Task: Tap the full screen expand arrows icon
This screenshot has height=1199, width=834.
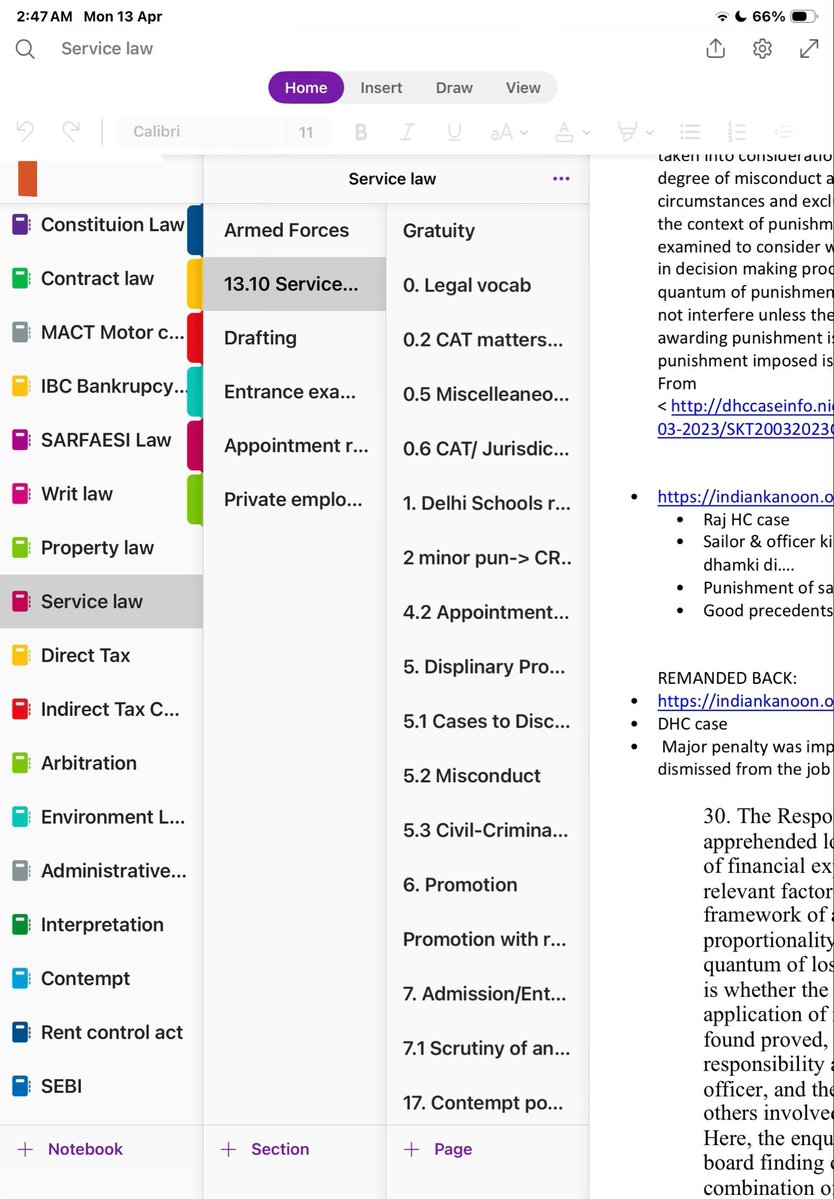Action: pos(809,49)
